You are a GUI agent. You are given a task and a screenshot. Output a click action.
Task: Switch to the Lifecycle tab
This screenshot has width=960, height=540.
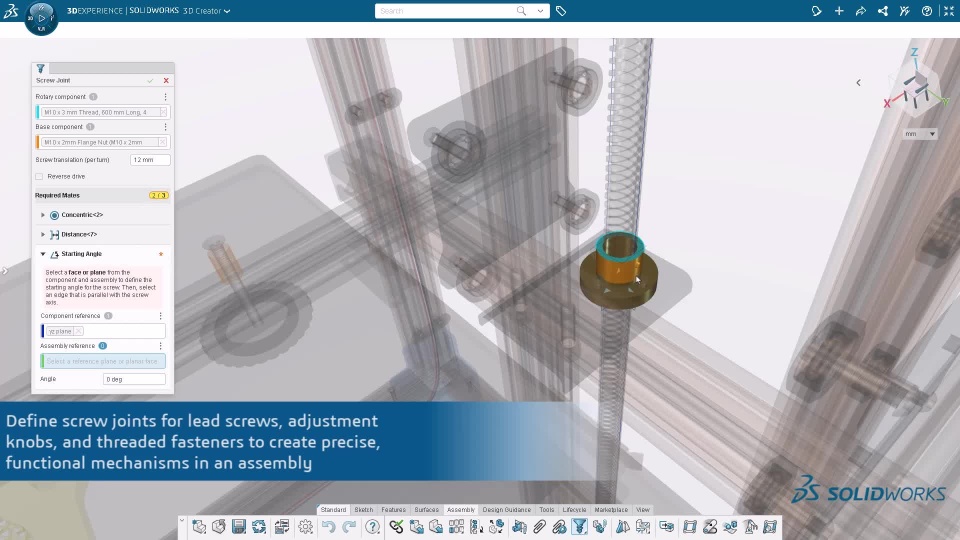pyautogui.click(x=574, y=509)
